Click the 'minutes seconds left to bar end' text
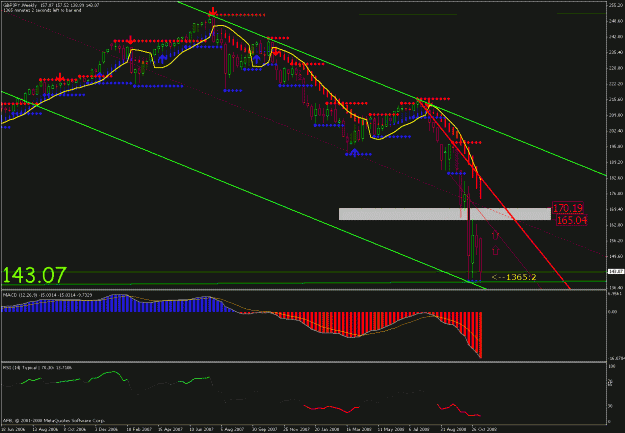This screenshot has width=625, height=433. [42, 10]
